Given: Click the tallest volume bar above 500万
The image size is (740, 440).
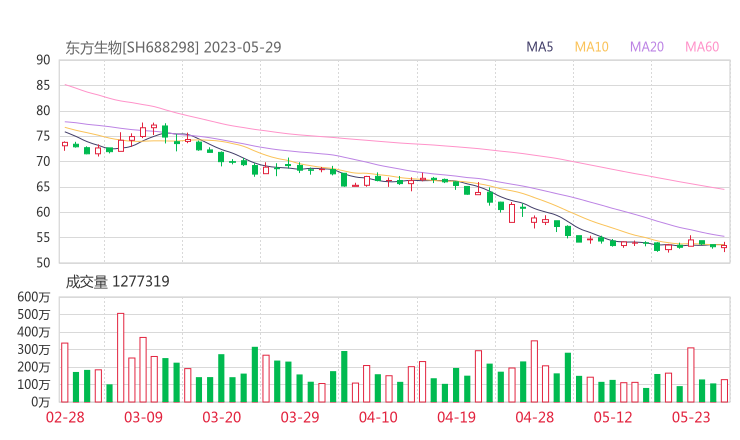Looking at the screenshot, I should (121, 358).
